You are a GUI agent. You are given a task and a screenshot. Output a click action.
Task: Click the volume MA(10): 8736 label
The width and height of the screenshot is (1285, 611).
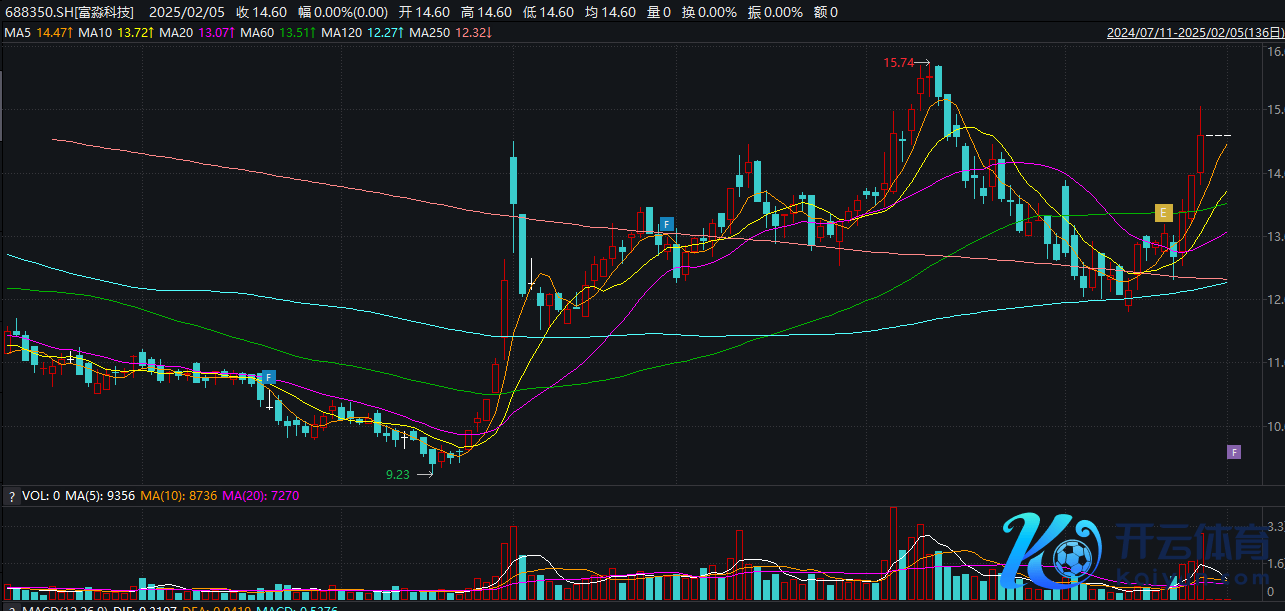pos(177,495)
